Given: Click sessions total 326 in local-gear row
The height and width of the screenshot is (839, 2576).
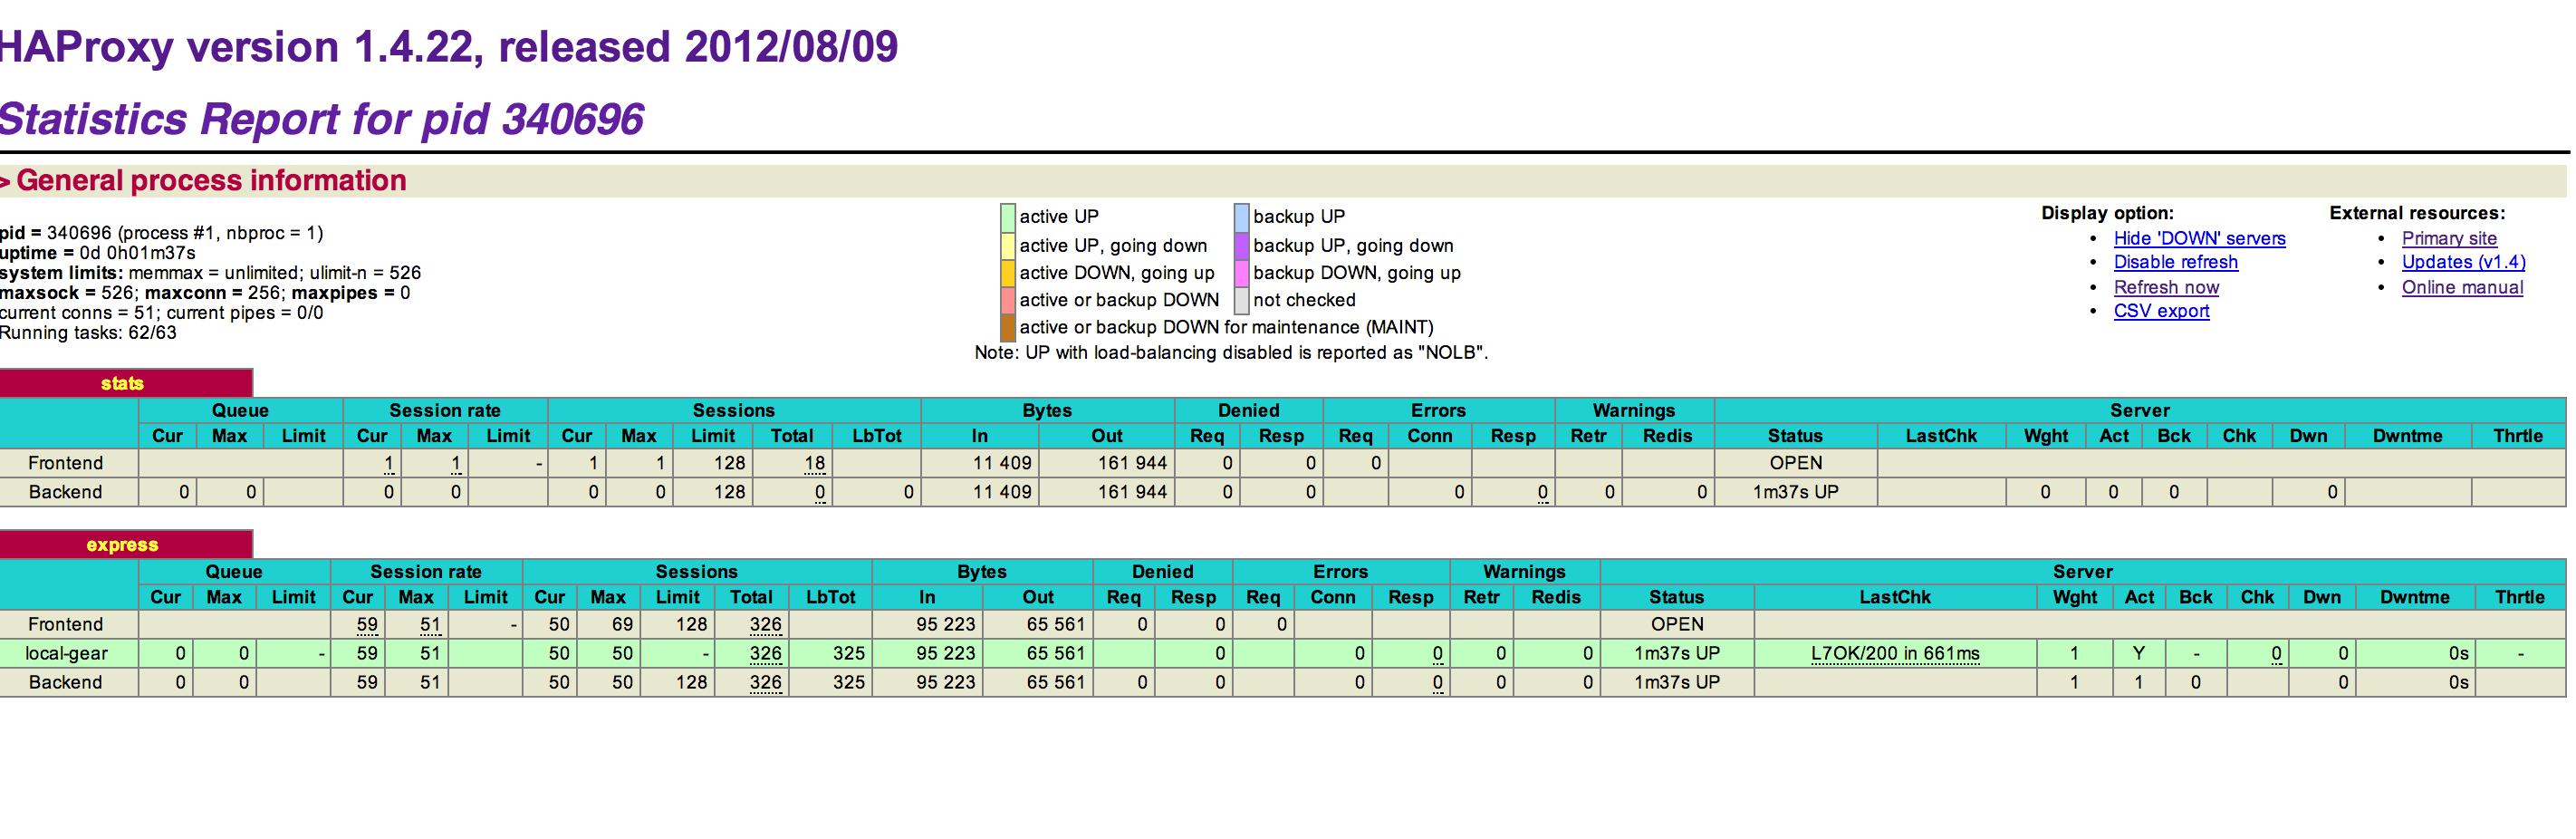Looking at the screenshot, I should click(766, 653).
